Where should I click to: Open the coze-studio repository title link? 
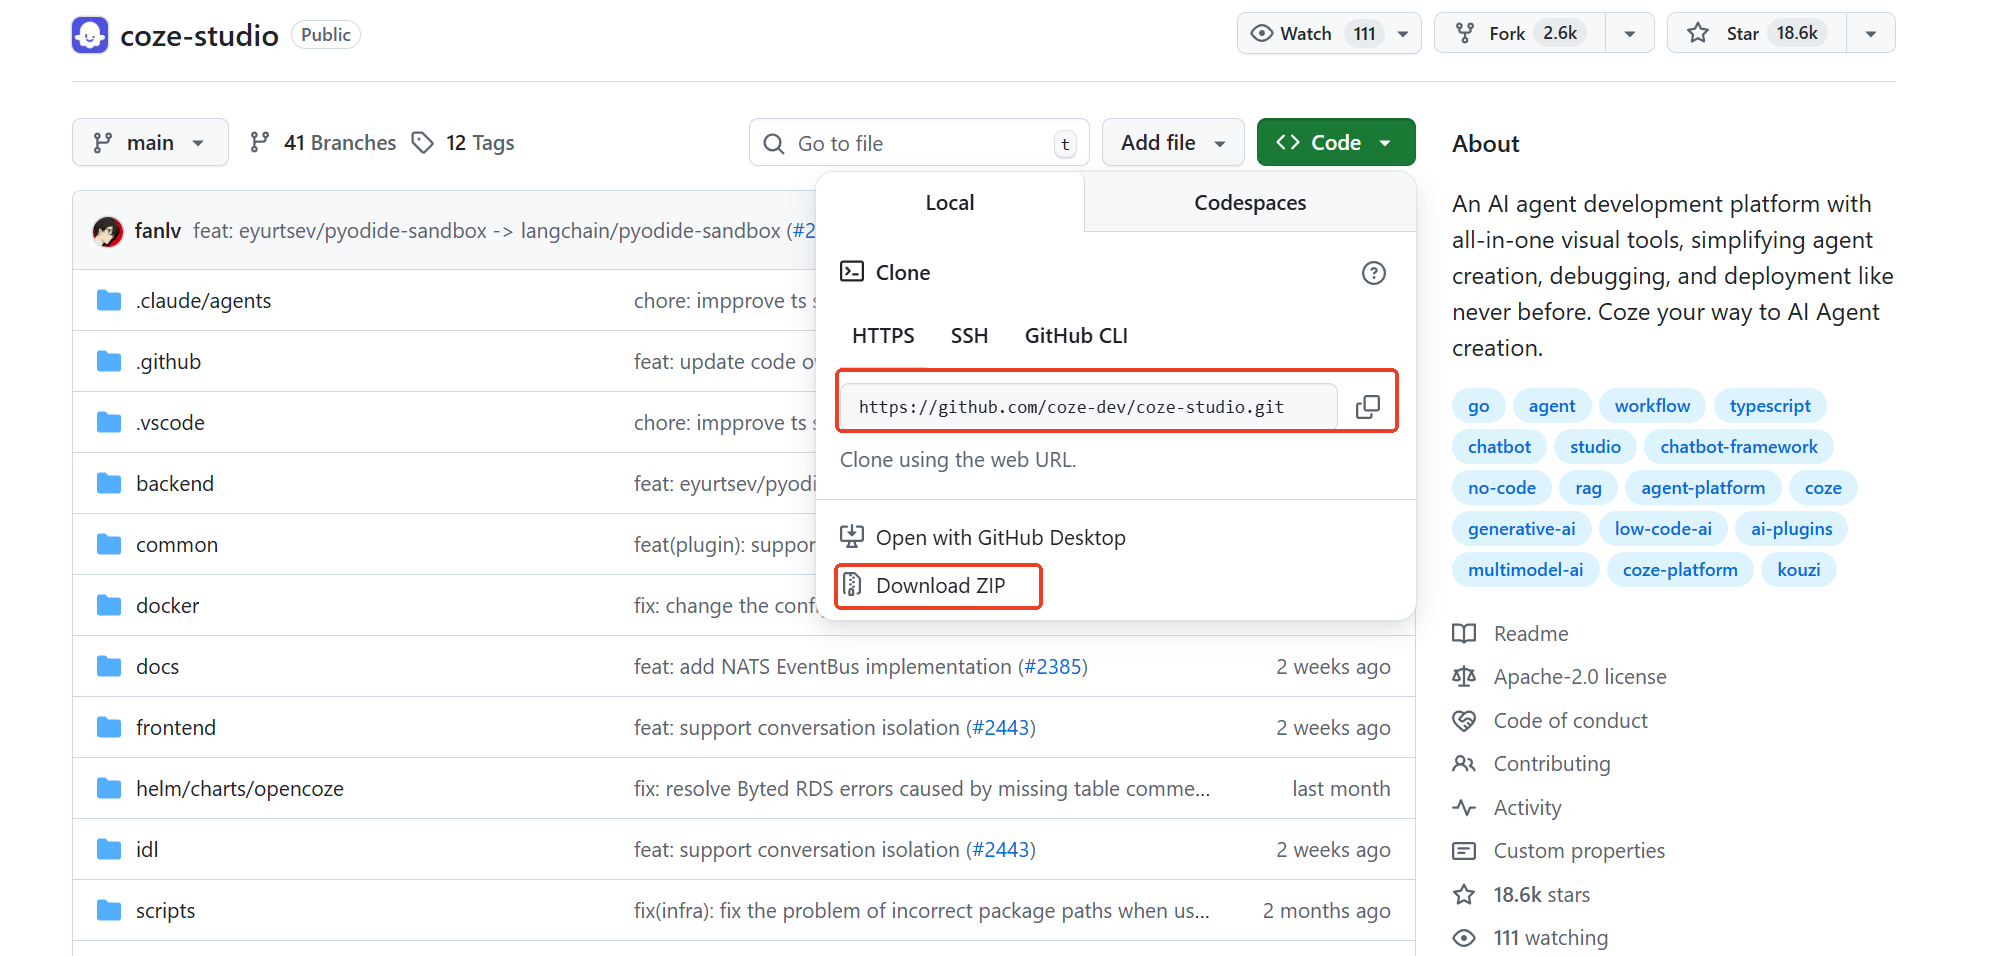click(199, 36)
